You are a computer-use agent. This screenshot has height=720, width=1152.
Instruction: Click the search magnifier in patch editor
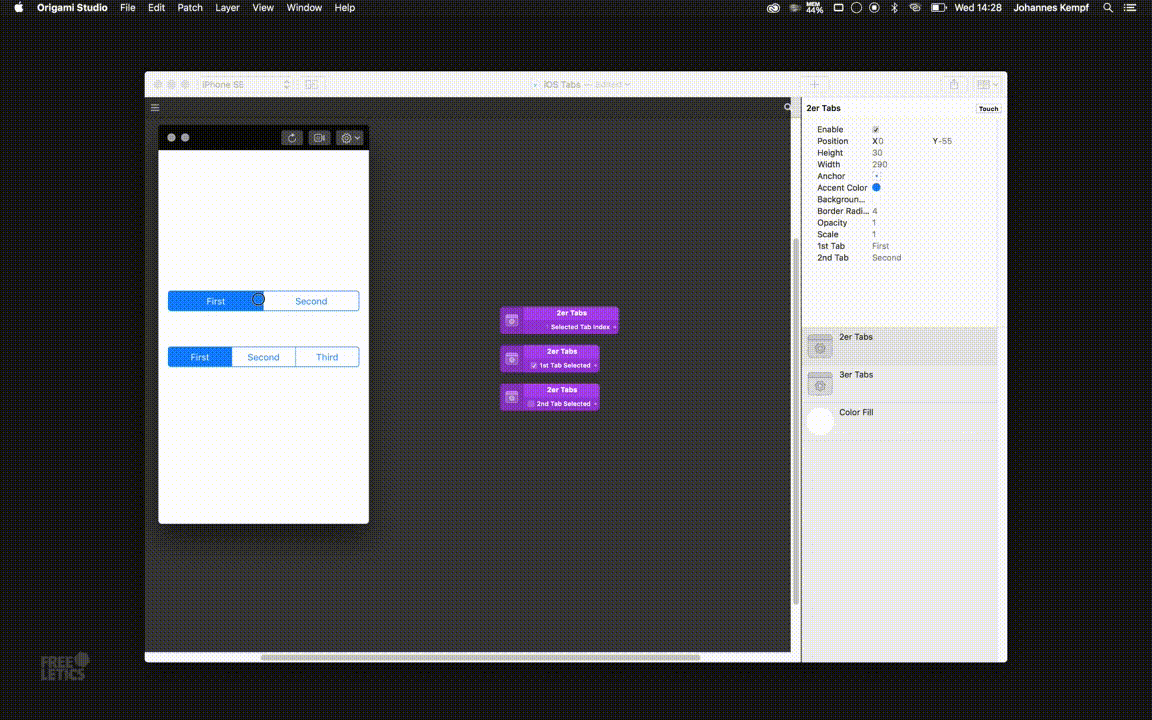(788, 107)
